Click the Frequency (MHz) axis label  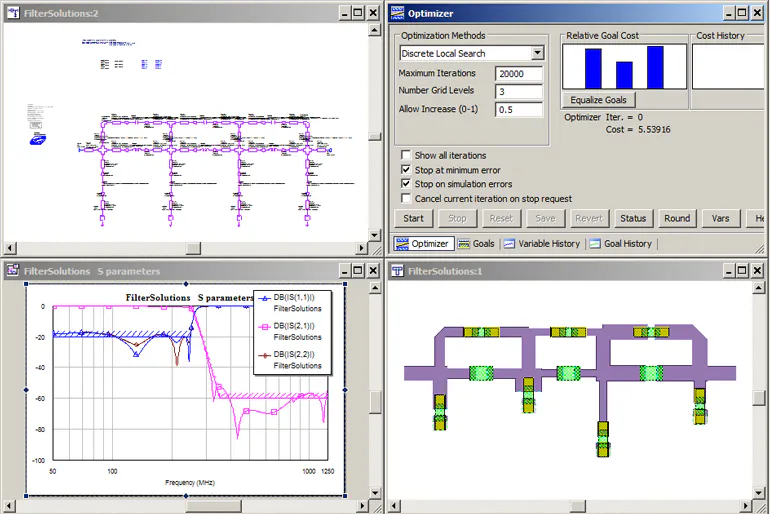[190, 483]
